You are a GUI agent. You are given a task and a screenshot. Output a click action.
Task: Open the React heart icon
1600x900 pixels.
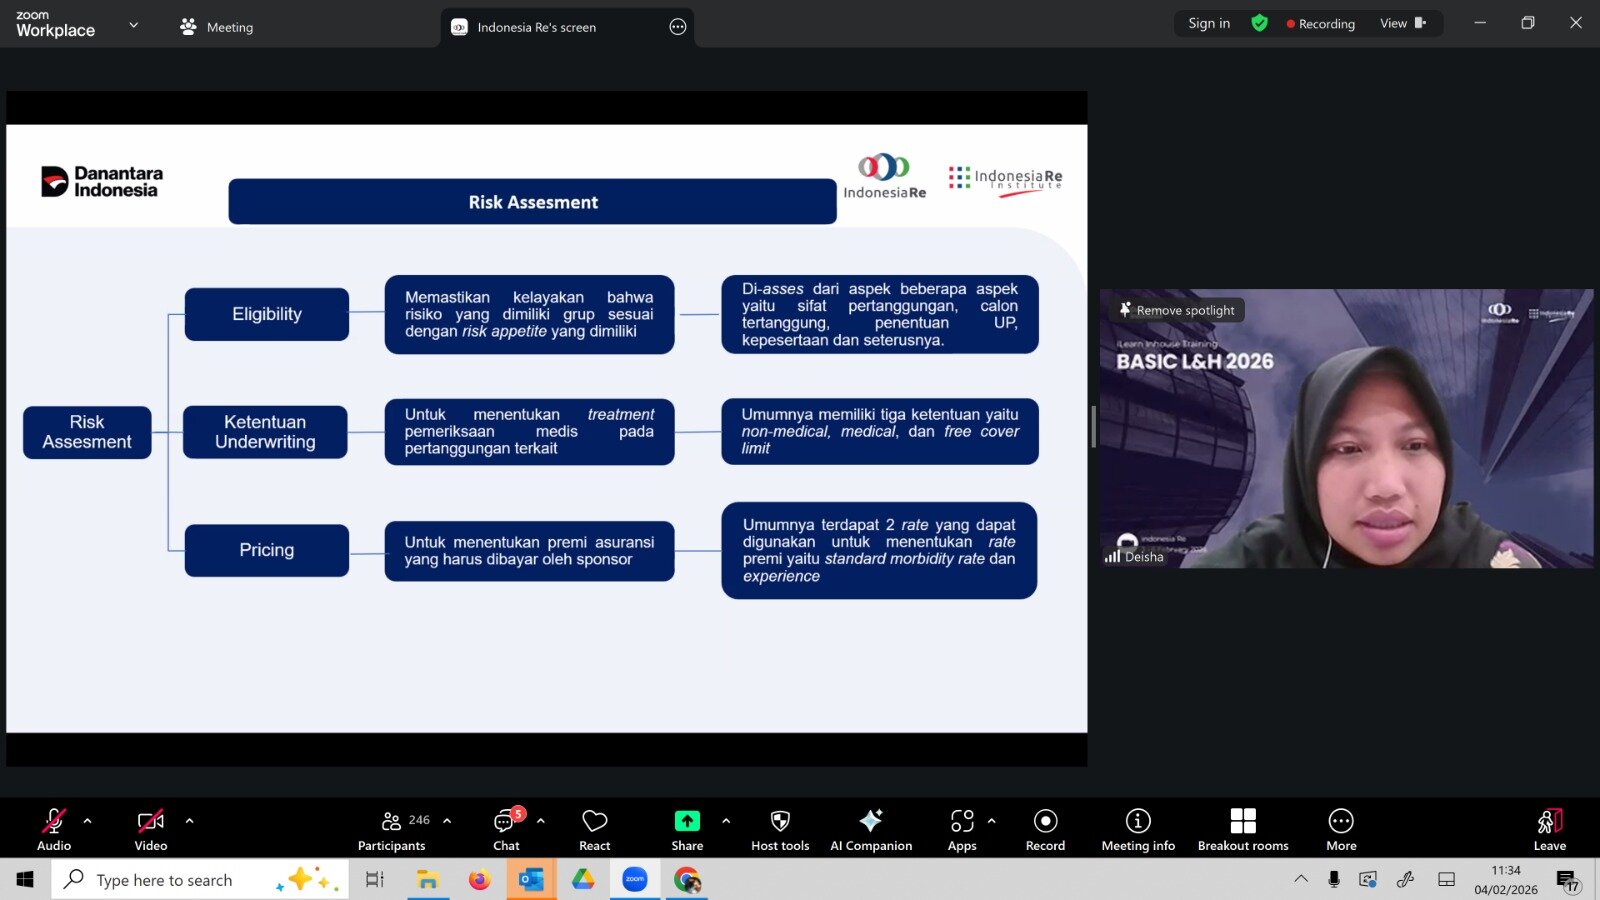tap(594, 829)
